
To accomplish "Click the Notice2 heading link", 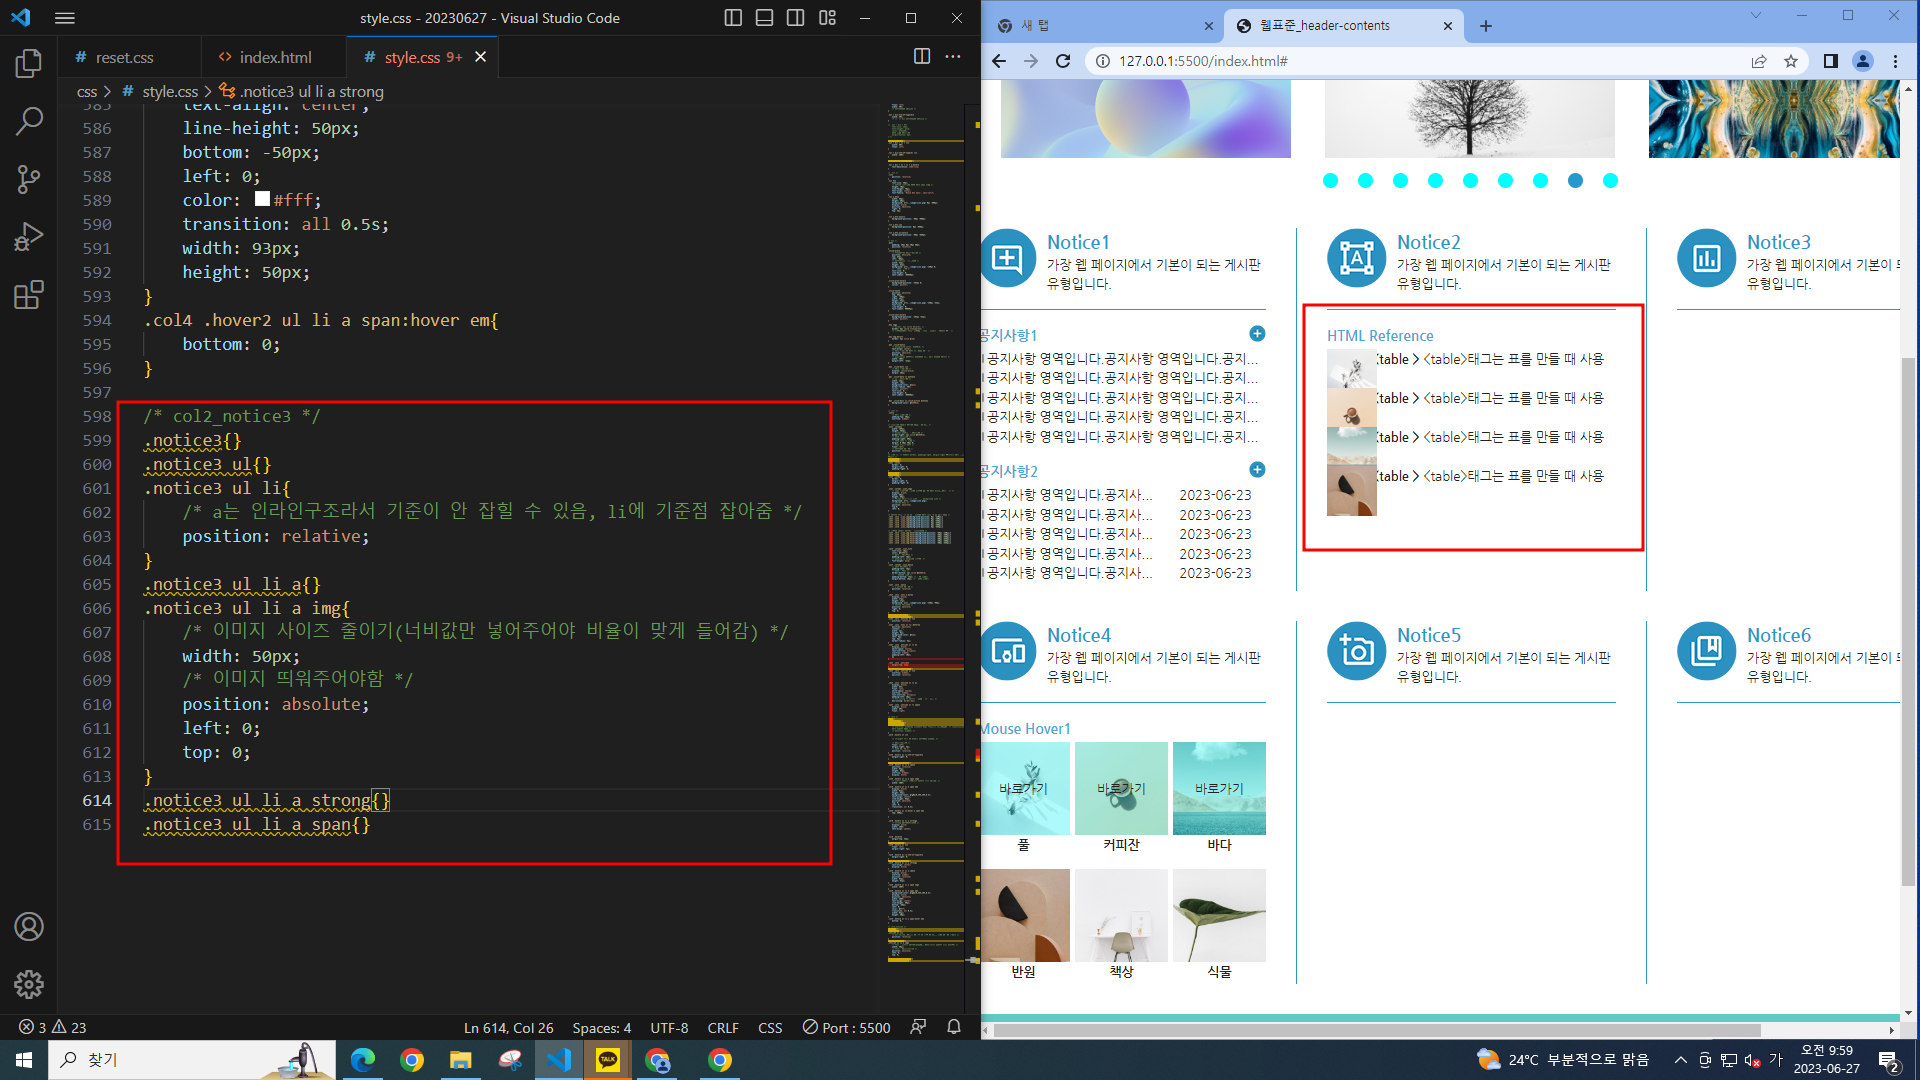I will [x=1428, y=242].
